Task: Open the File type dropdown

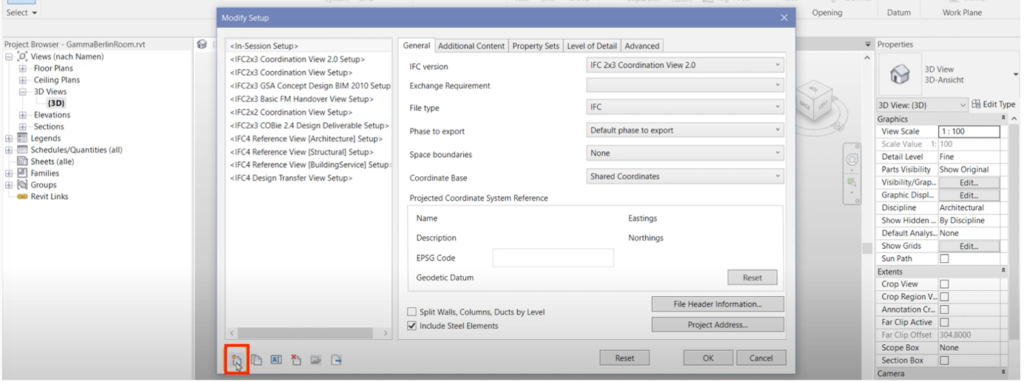Action: pos(685,107)
